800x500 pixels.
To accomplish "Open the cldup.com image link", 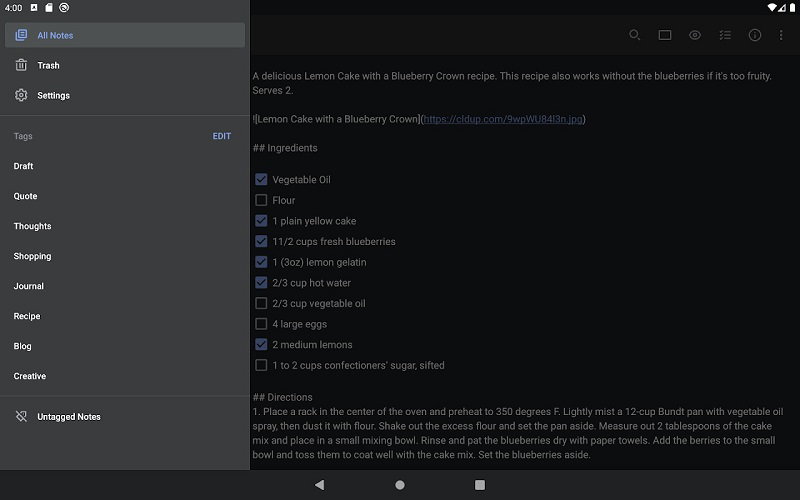I will (x=502, y=119).
